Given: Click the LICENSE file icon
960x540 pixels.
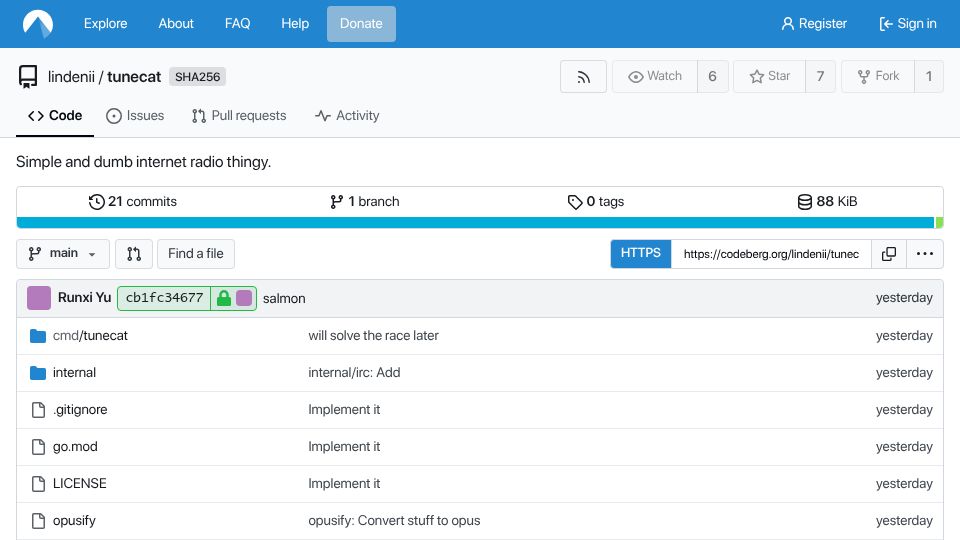Looking at the screenshot, I should tap(38, 484).
